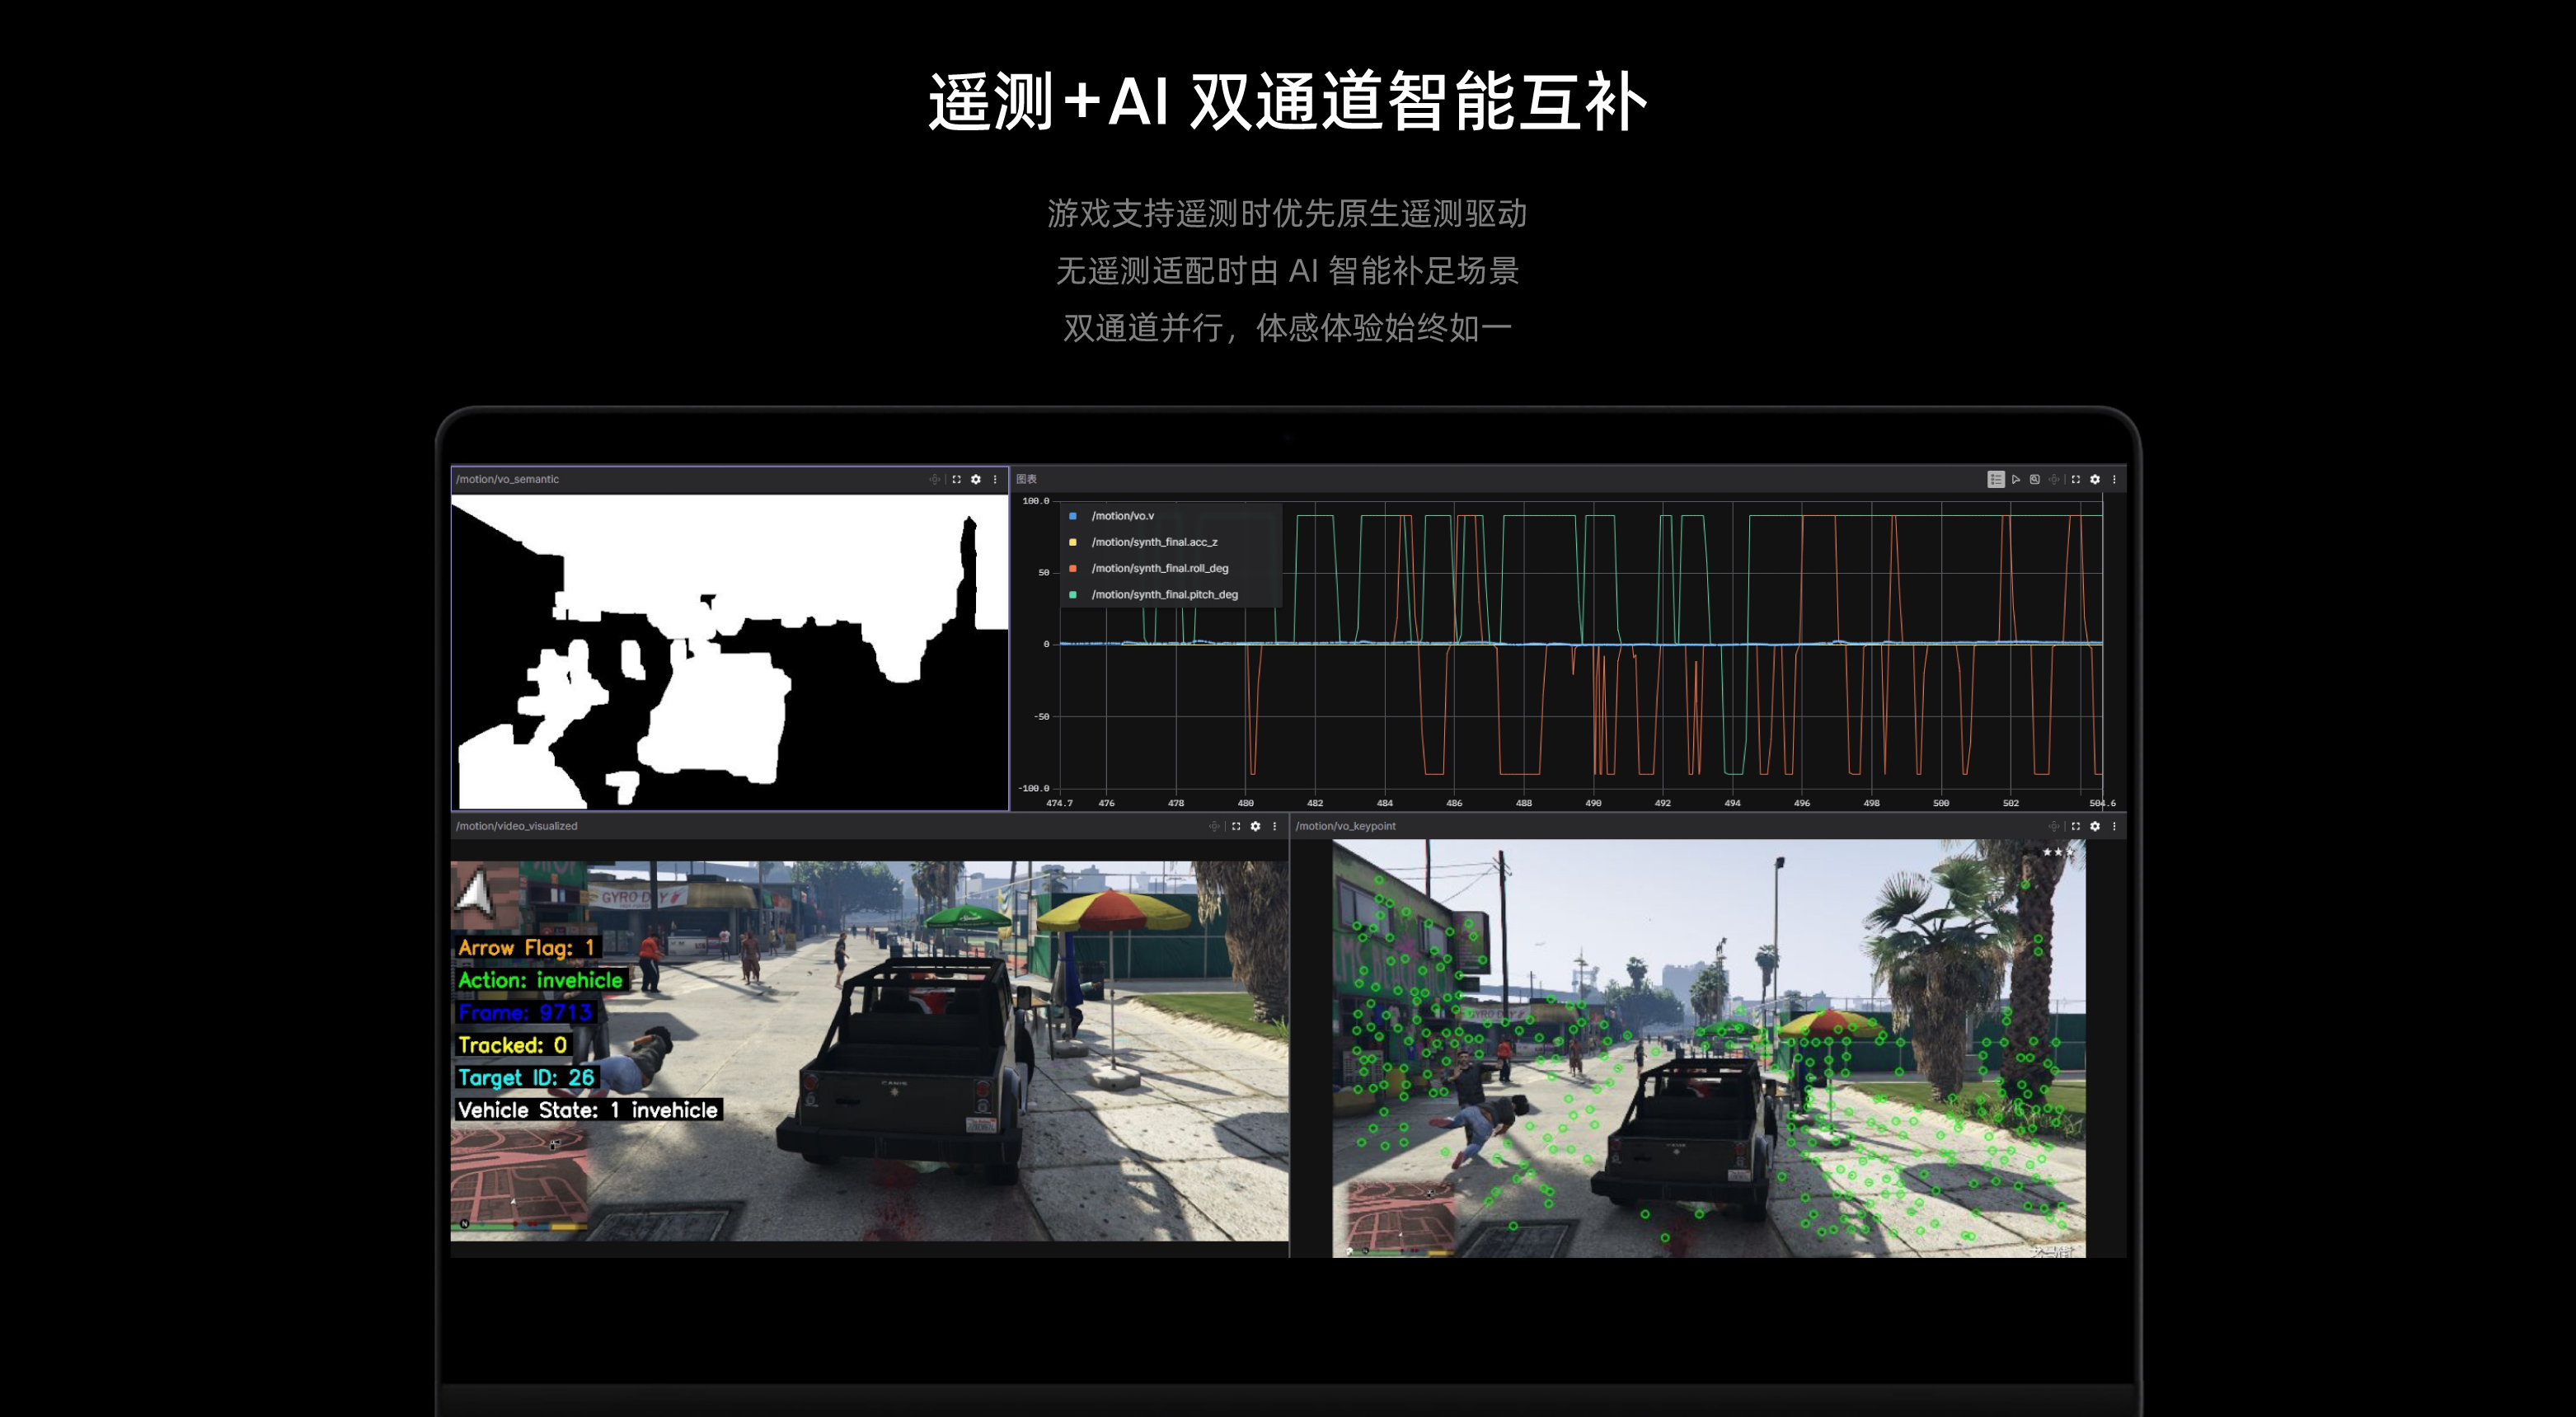Click the /motion/vo_keypoint panel title
The width and height of the screenshot is (2576, 1417).
(x=1345, y=826)
